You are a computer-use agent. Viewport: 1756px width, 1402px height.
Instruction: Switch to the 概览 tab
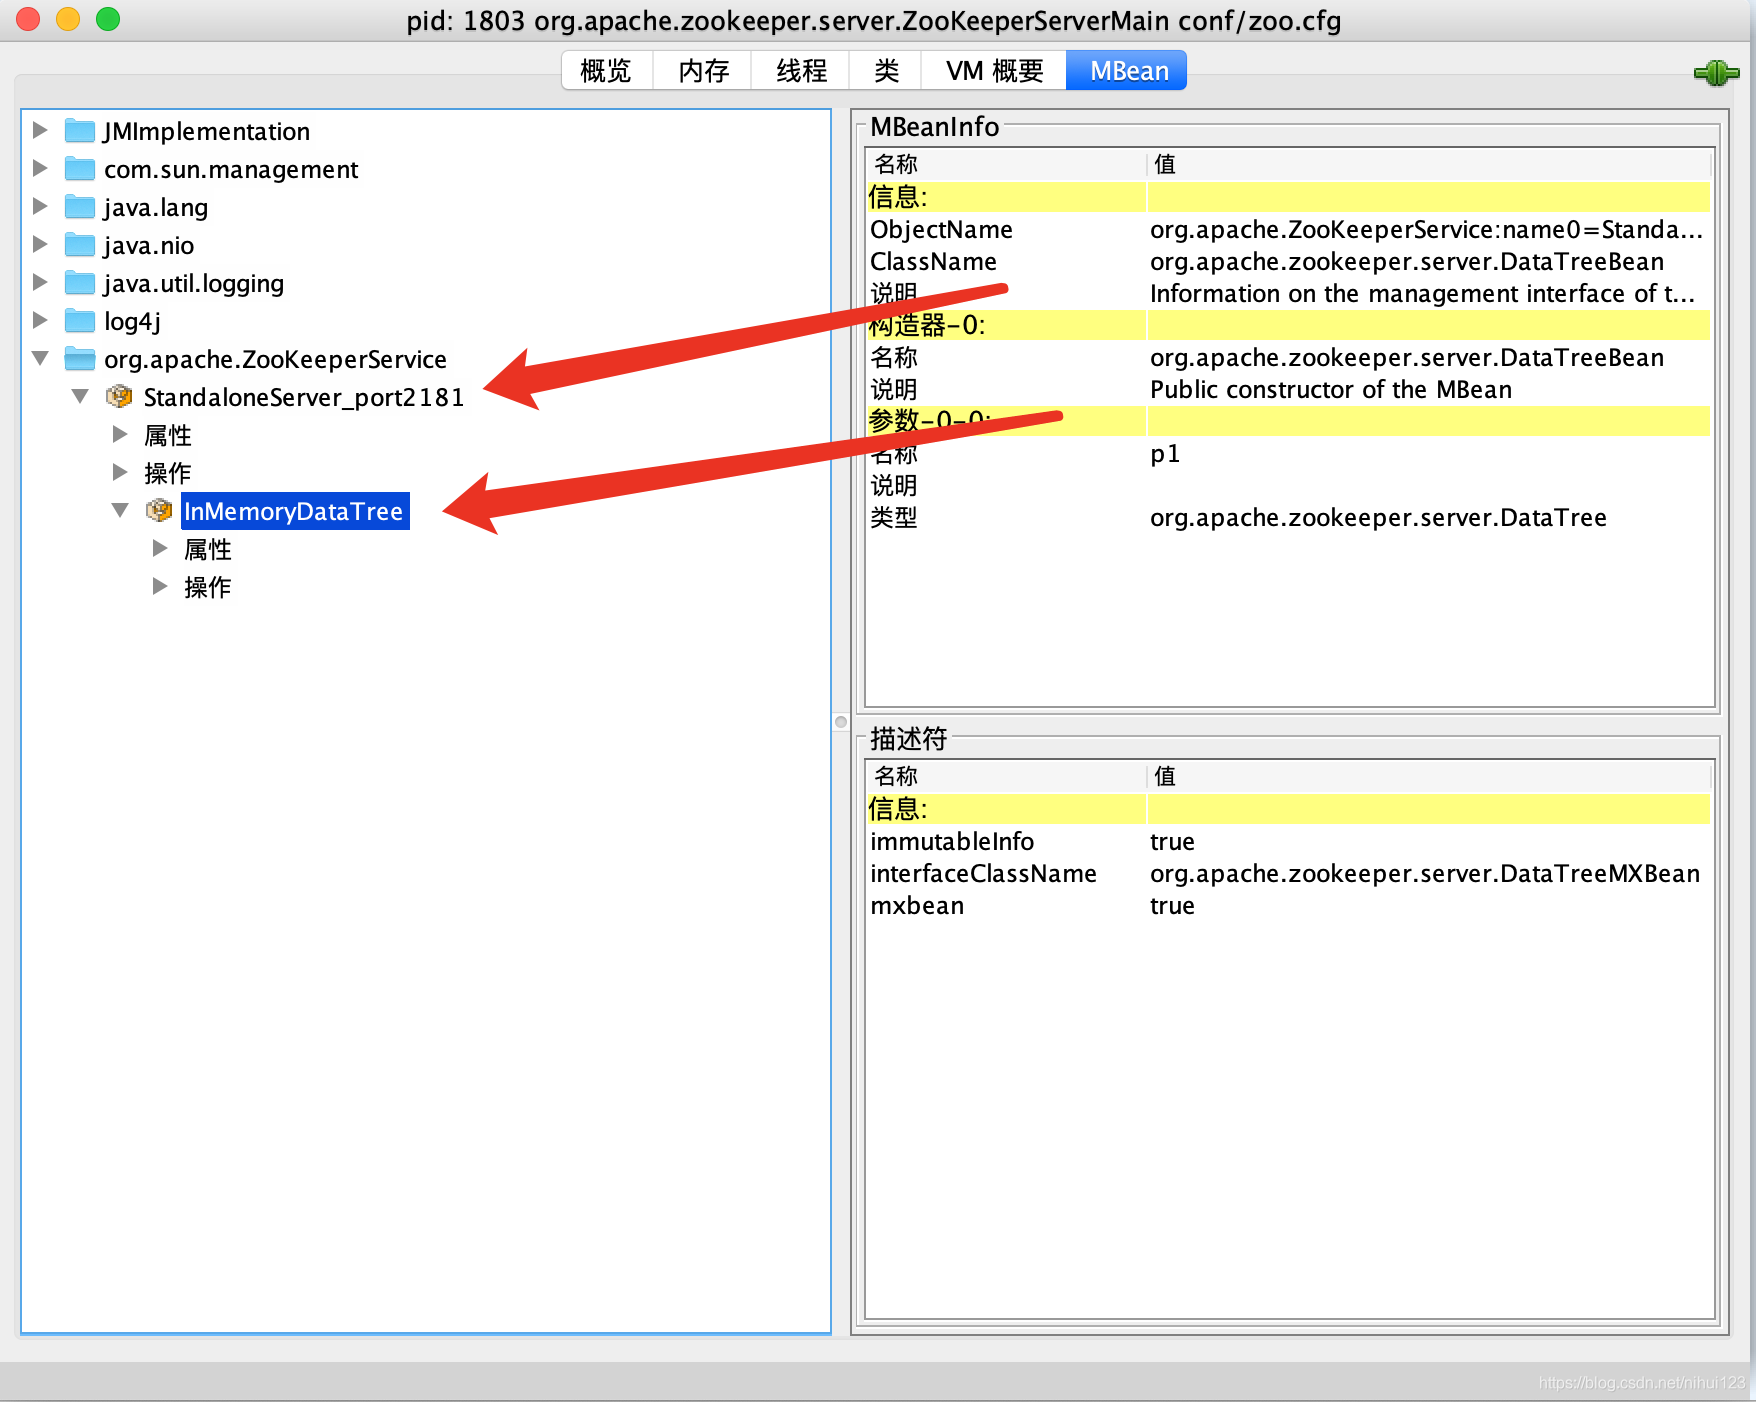tap(607, 71)
